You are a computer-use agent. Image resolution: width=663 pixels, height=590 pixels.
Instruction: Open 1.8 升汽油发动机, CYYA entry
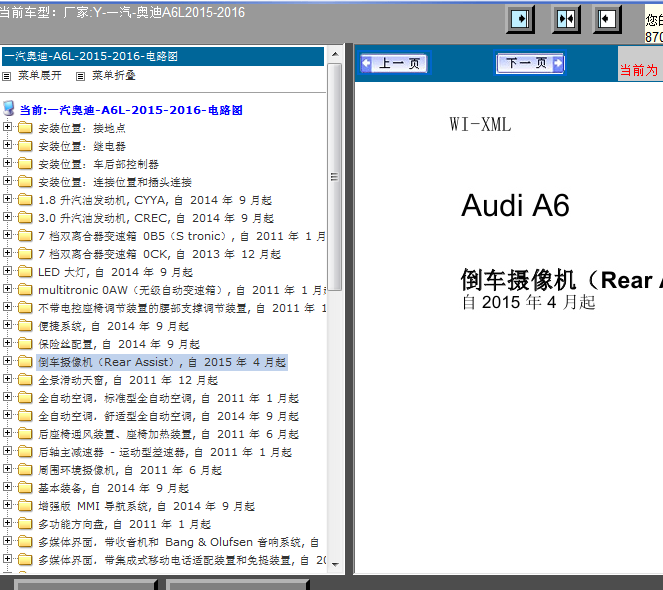click(155, 200)
